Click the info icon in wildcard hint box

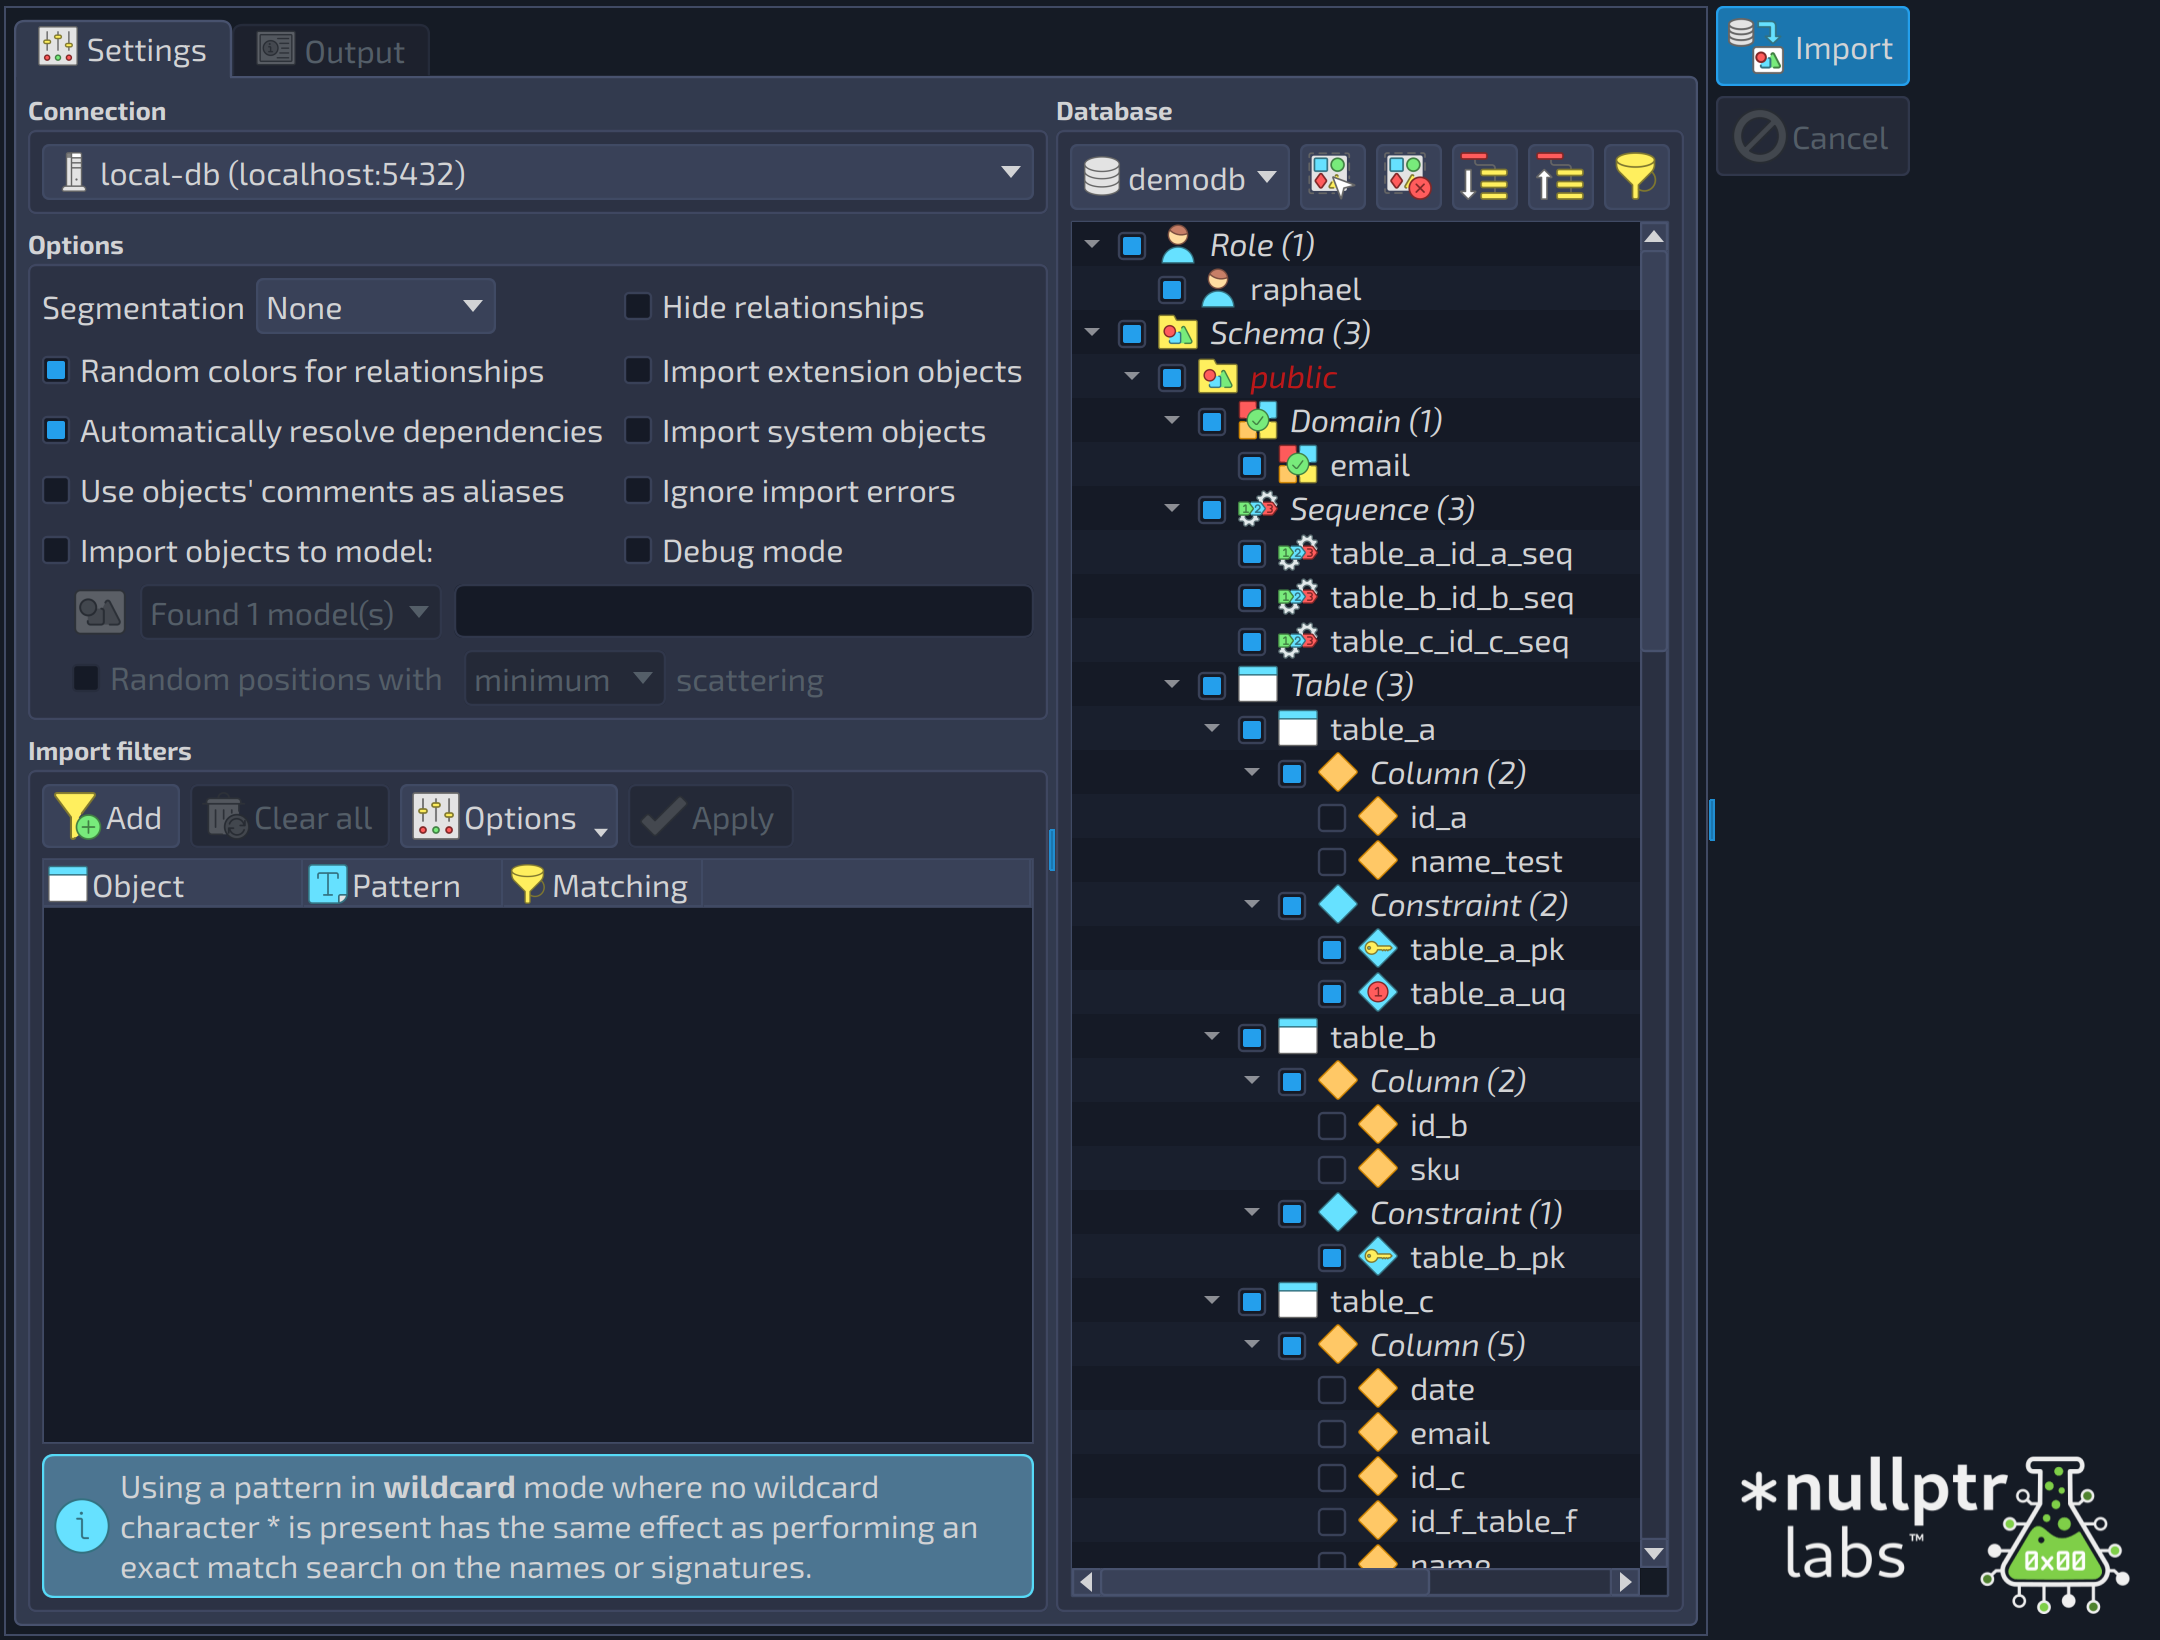[x=82, y=1527]
